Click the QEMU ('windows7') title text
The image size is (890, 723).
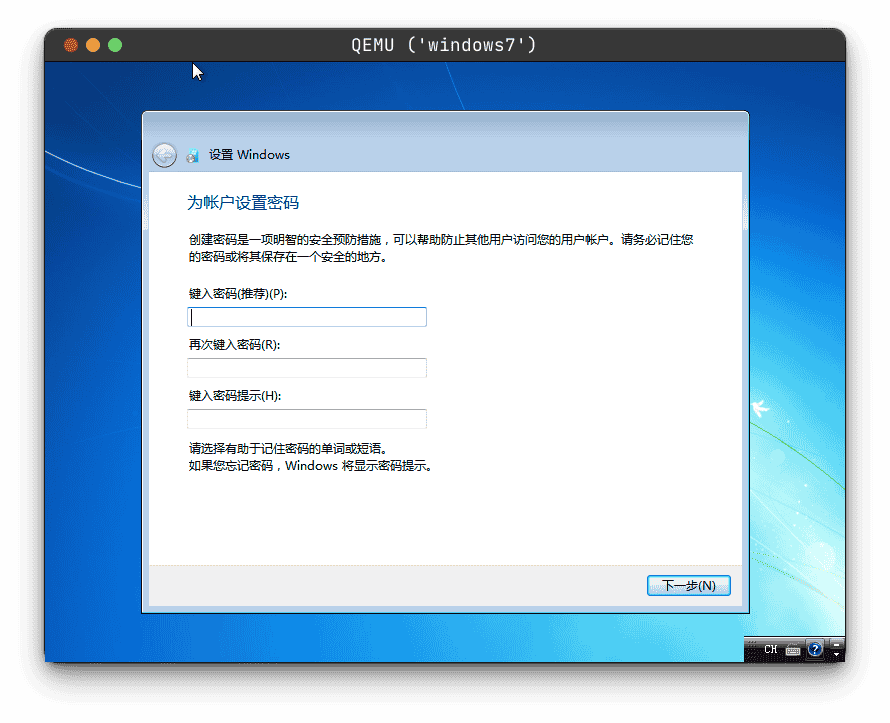444,45
